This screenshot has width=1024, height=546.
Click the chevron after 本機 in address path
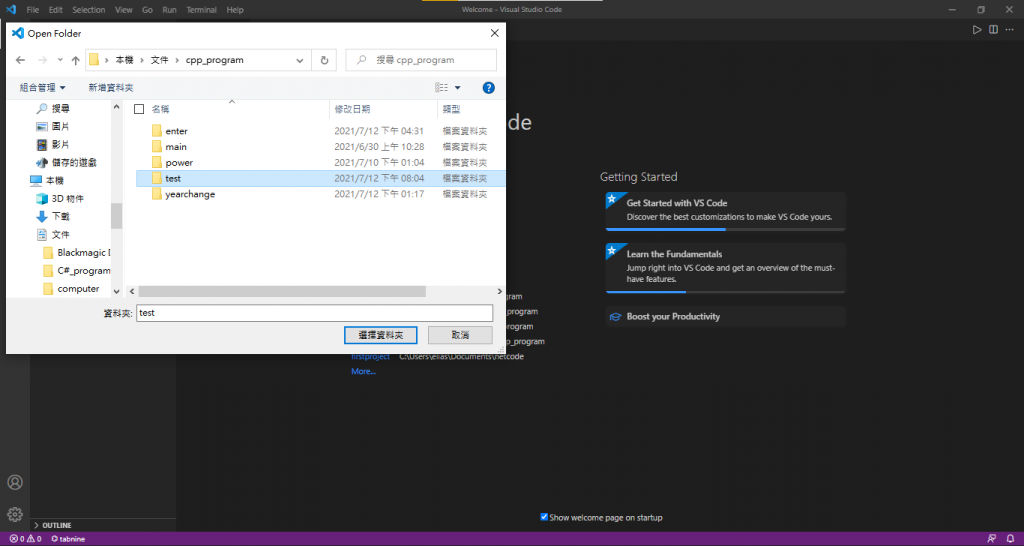142,60
